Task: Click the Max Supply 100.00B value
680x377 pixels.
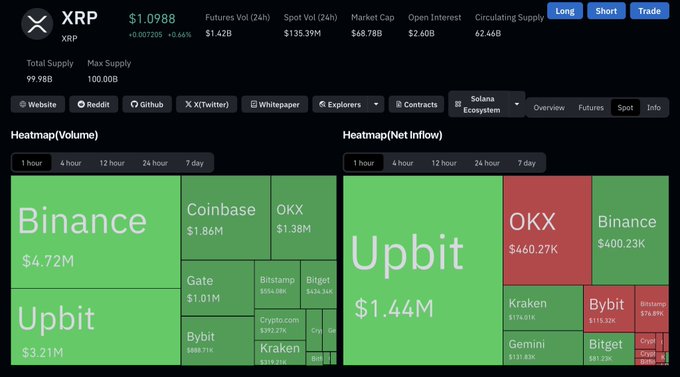Action: tap(102, 79)
